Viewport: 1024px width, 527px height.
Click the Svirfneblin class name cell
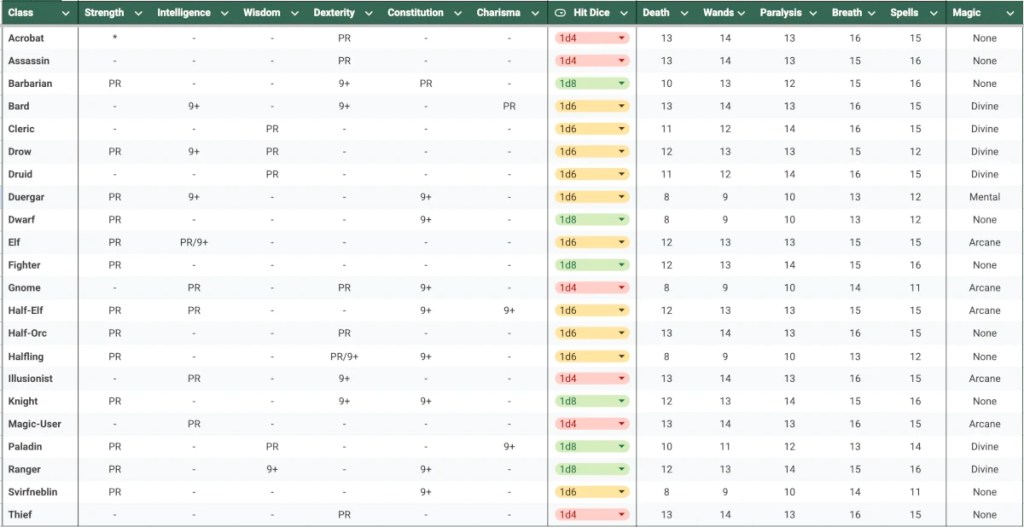coord(34,492)
